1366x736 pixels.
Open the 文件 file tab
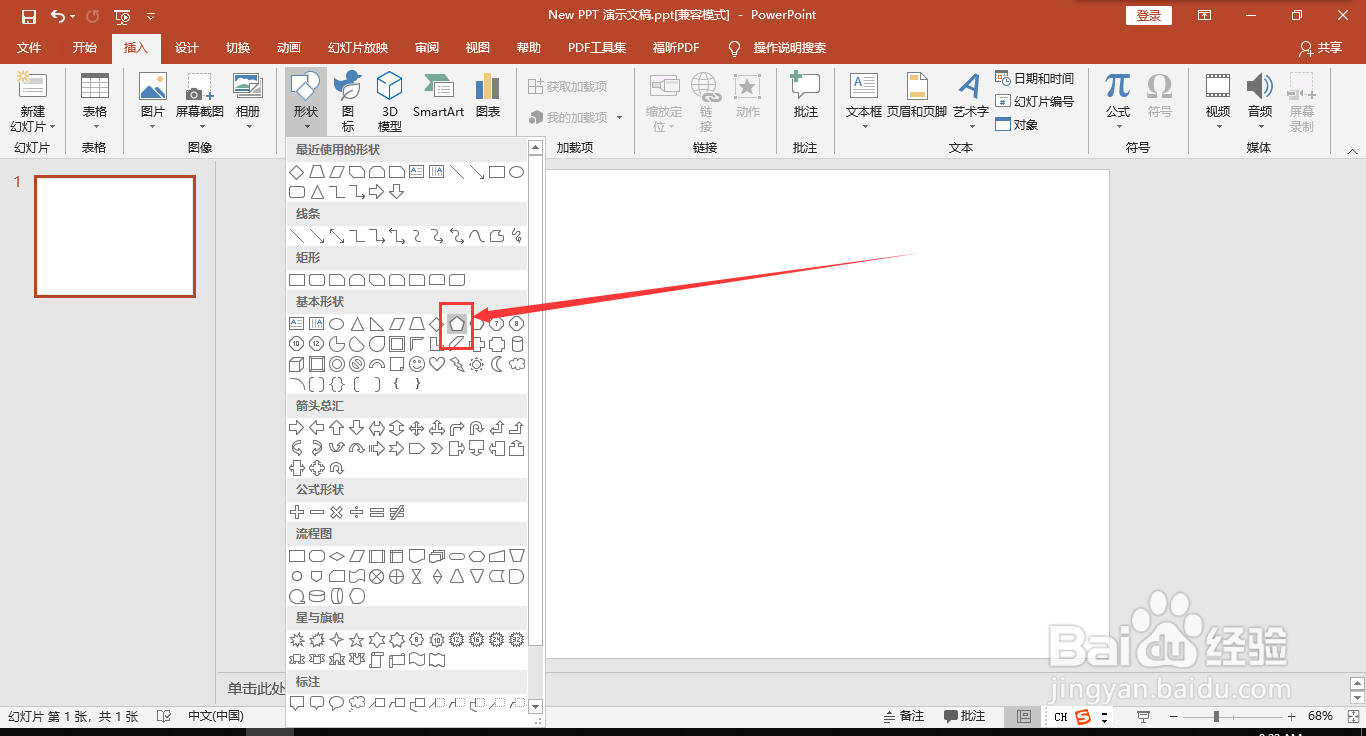coord(29,48)
